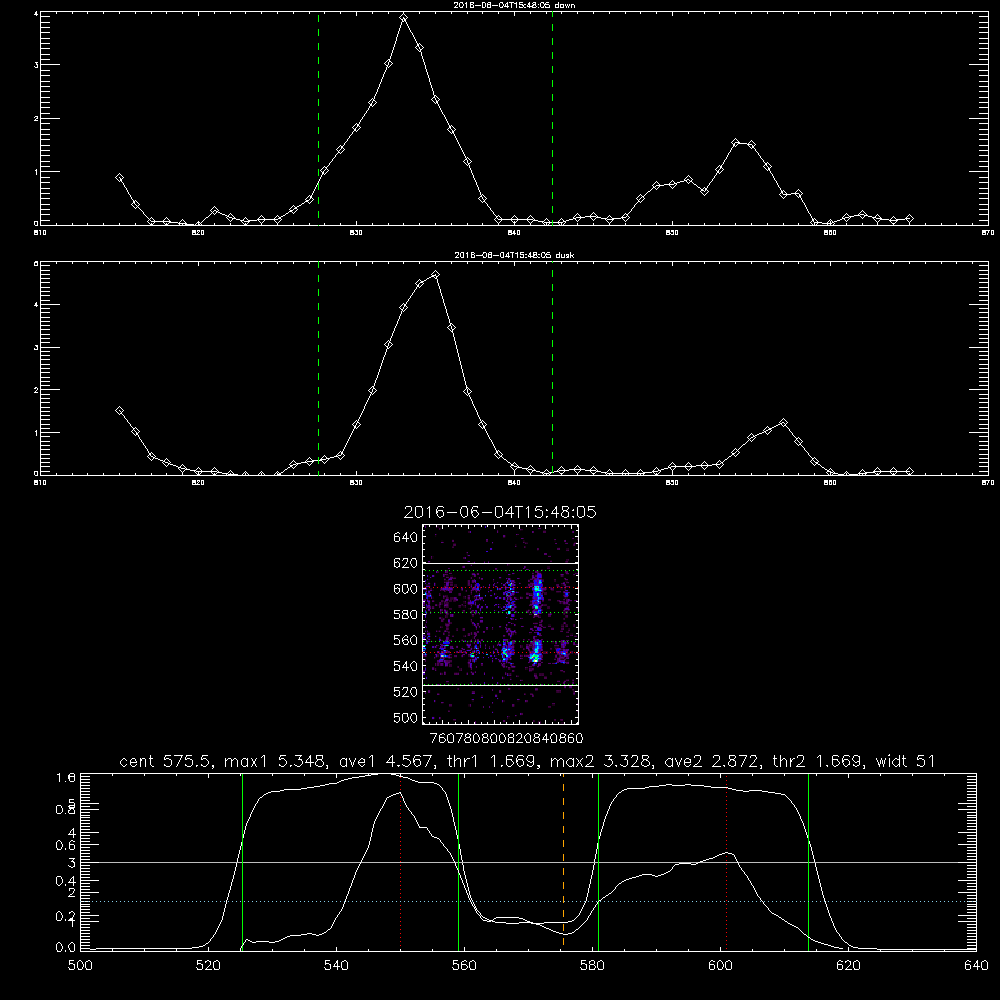Click the heatmap y-axis label 560
The height and width of the screenshot is (1000, 1000).
(x=405, y=640)
